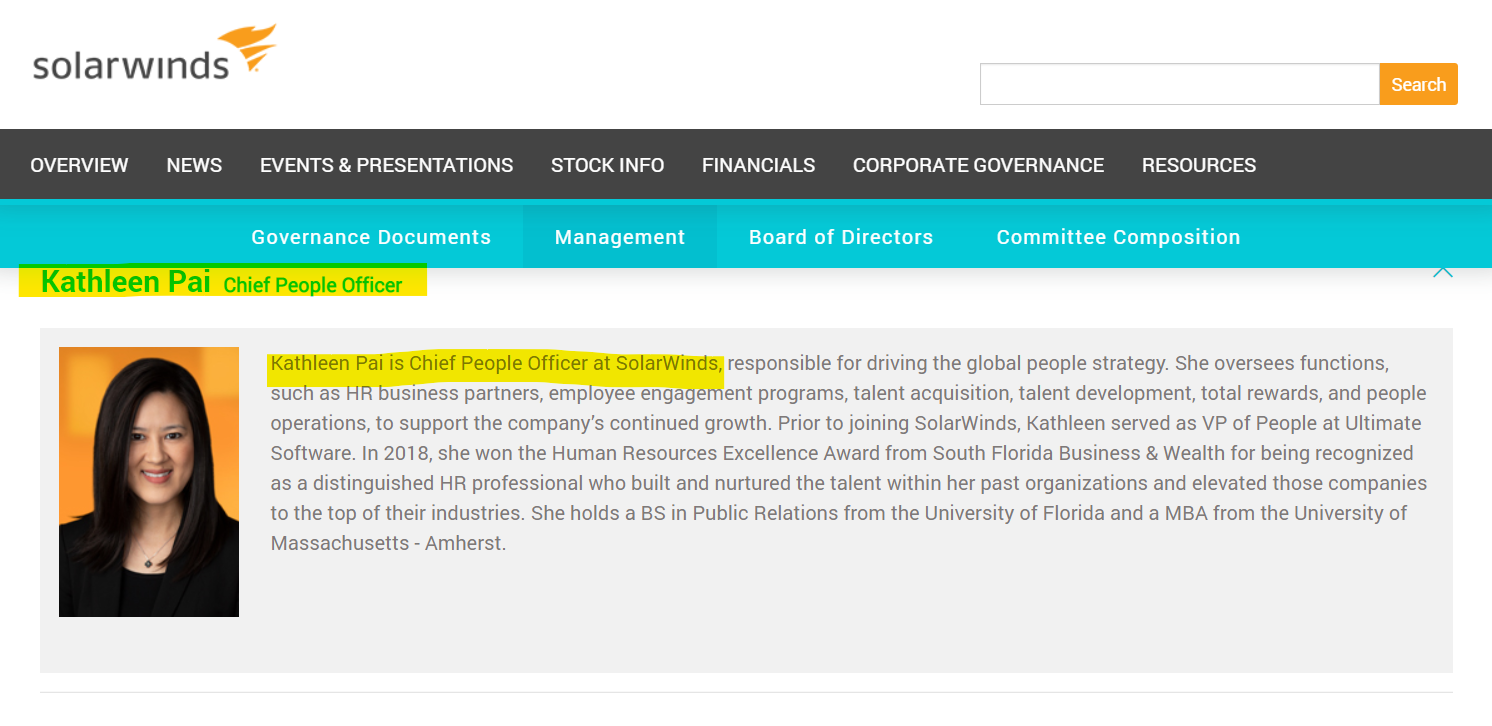Screen dimensions: 1492x726
Task: Open the Overview menu
Action: click(x=79, y=165)
